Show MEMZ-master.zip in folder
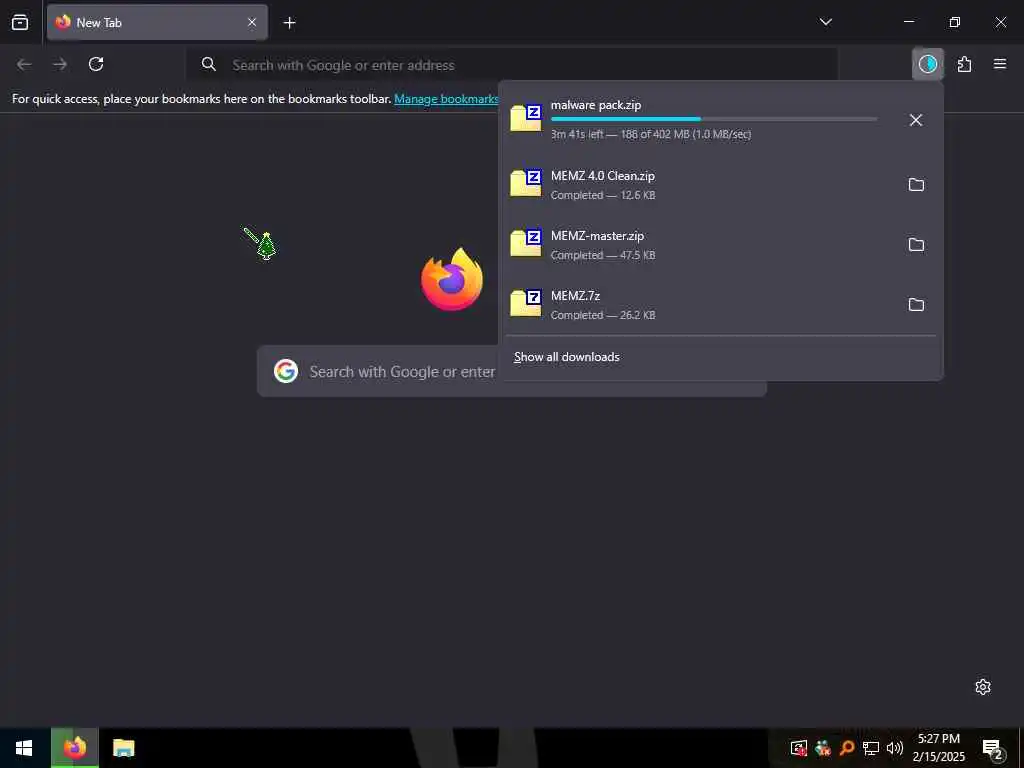This screenshot has width=1024, height=768. pyautogui.click(x=916, y=245)
